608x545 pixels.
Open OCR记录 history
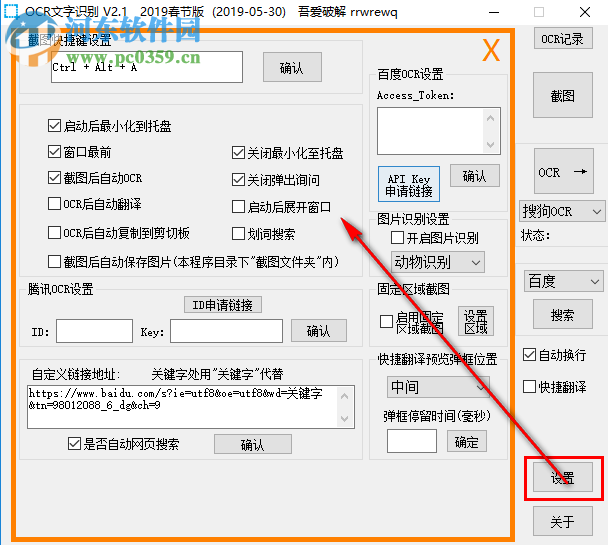(563, 38)
